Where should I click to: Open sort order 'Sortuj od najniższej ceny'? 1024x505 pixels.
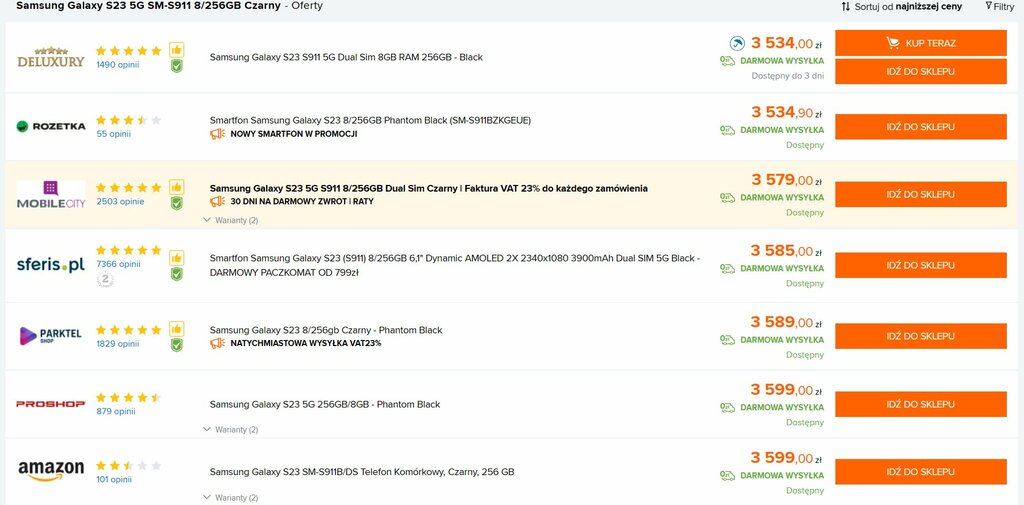tap(902, 7)
